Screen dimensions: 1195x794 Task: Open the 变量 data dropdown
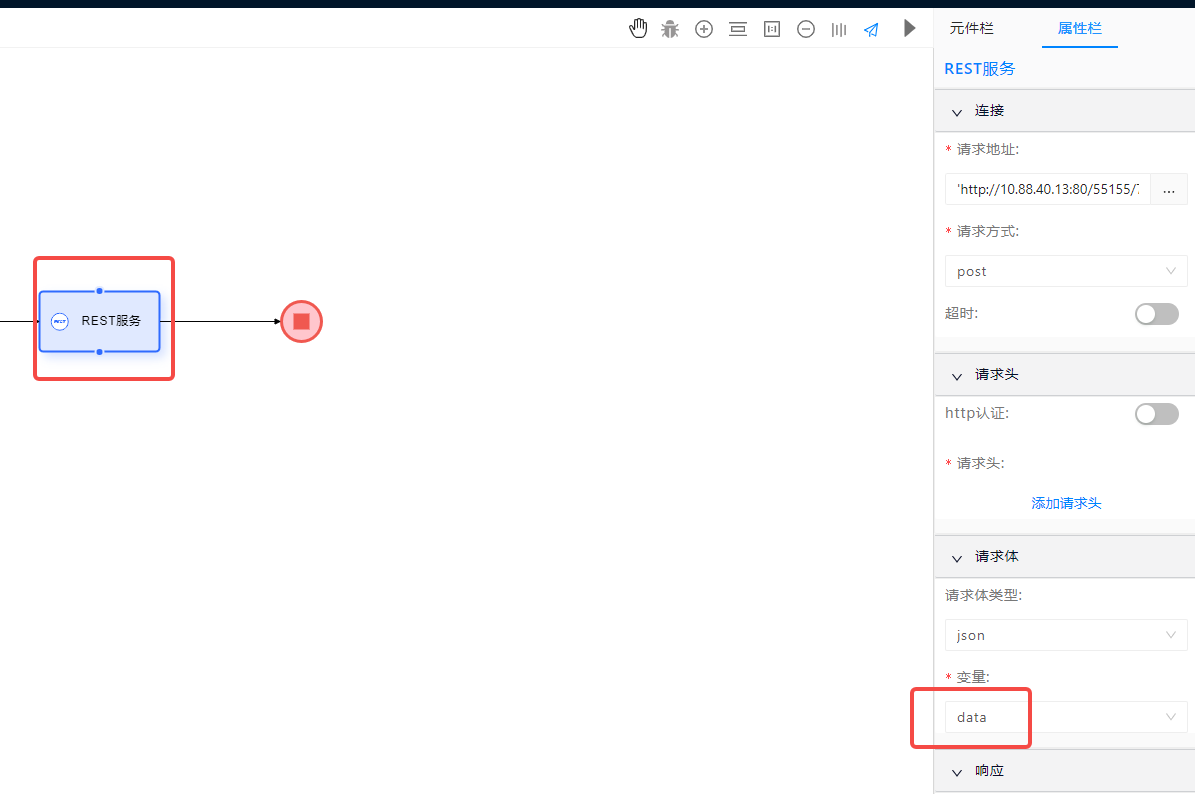(1065, 717)
